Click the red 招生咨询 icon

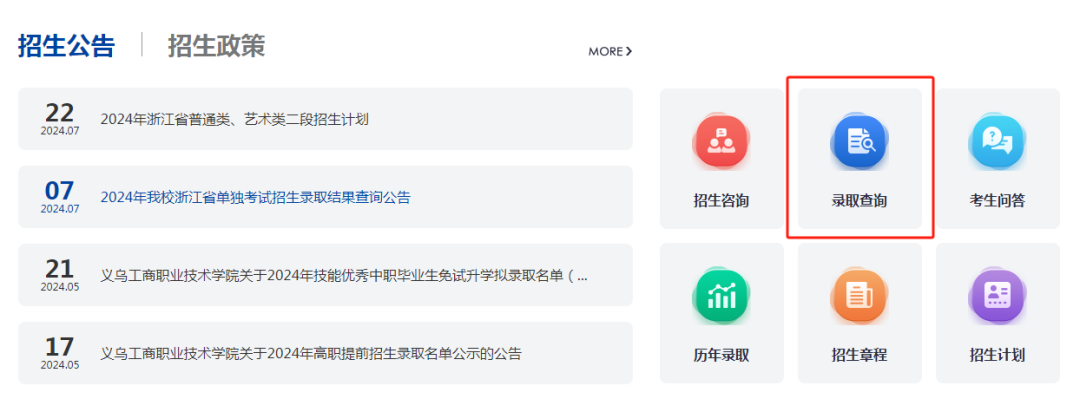[721, 142]
